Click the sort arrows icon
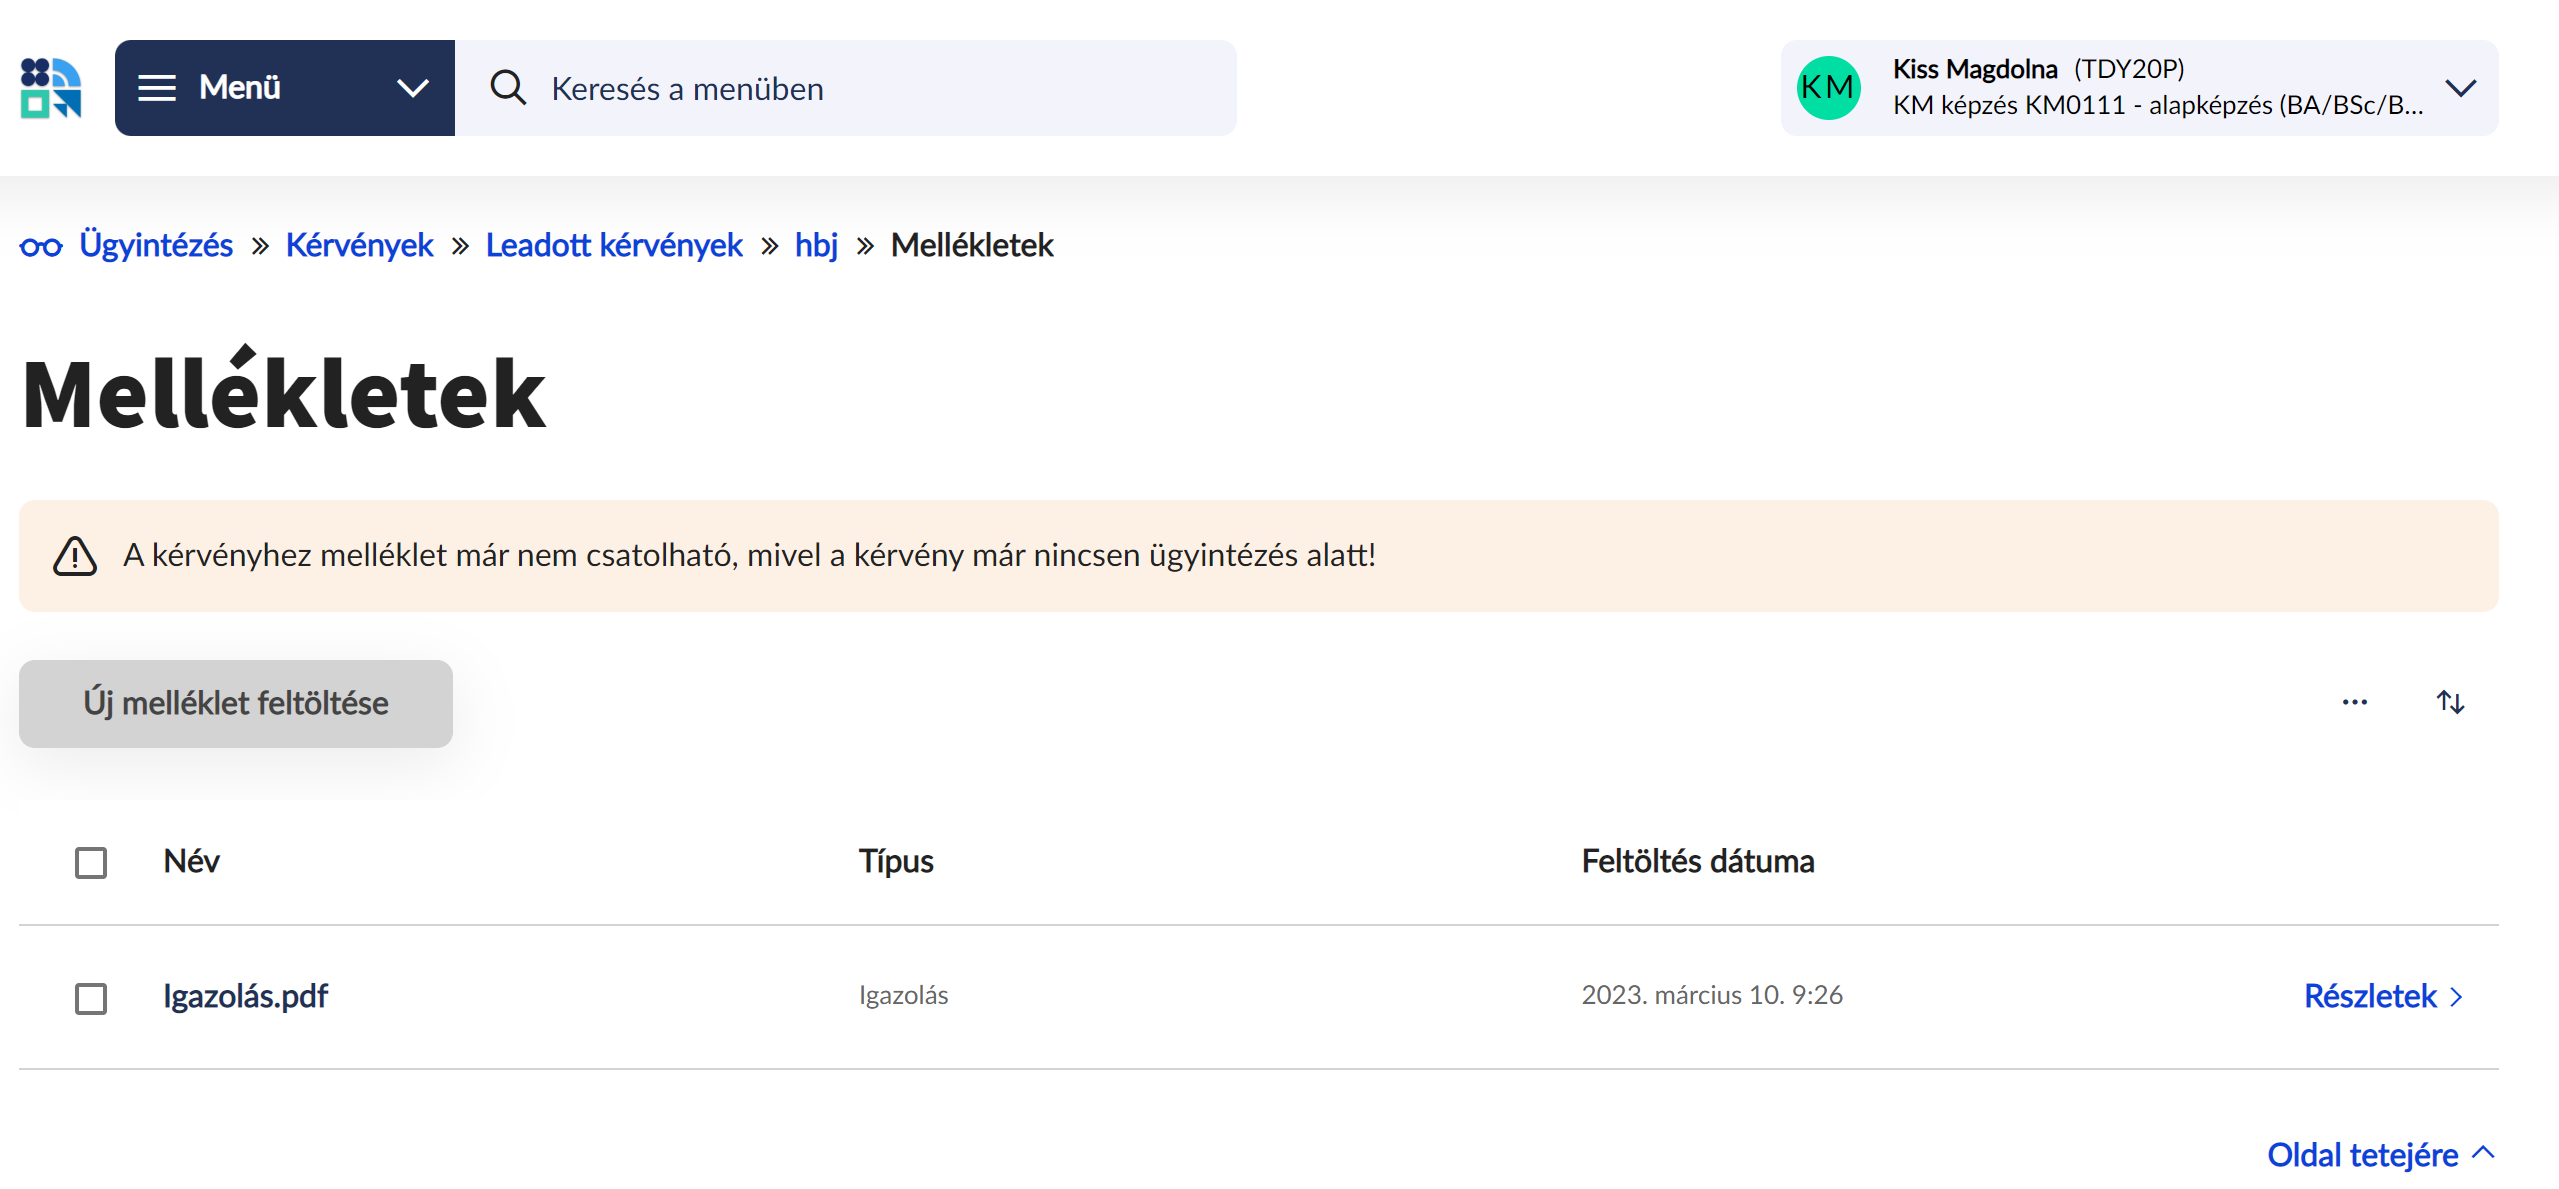 coord(2450,702)
